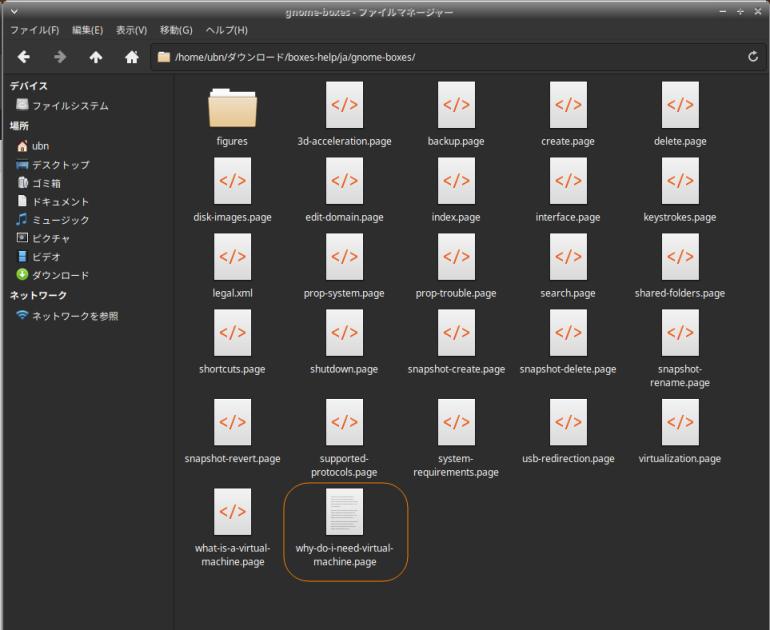Select the legal.xml file icon
Screen dimensions: 770x630
232,257
